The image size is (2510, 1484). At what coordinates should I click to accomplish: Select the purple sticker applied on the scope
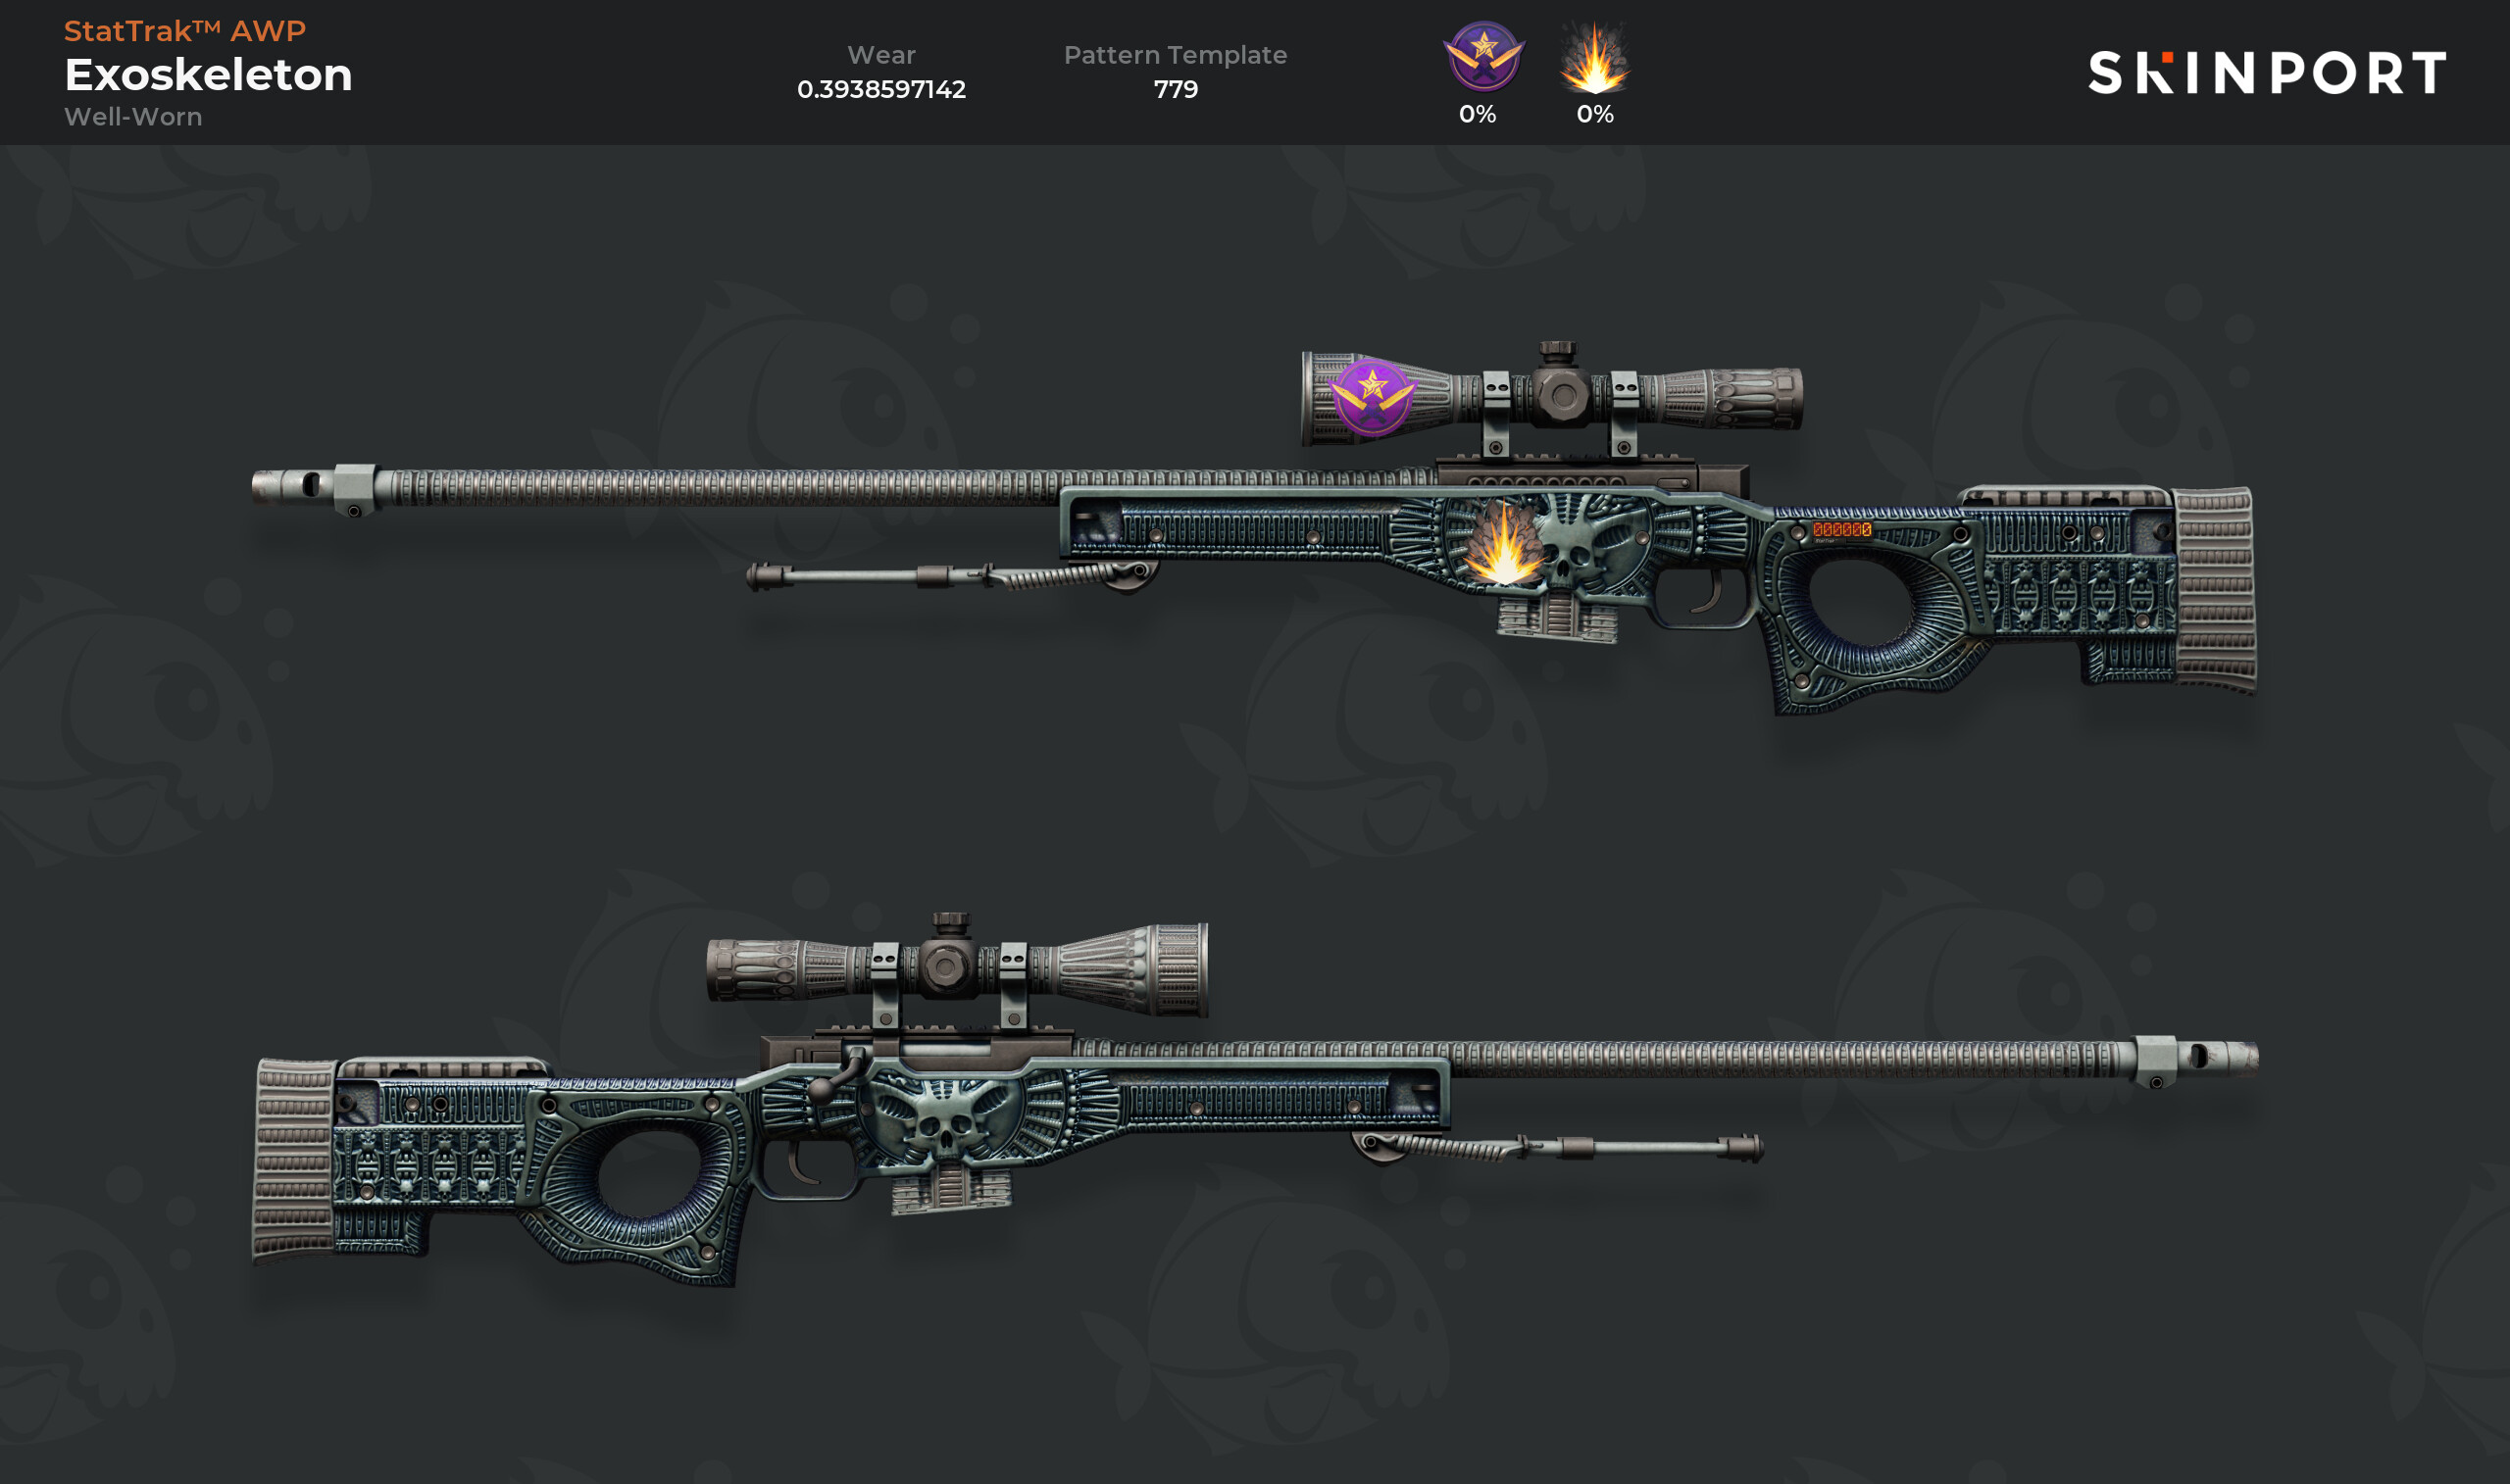point(1372,397)
